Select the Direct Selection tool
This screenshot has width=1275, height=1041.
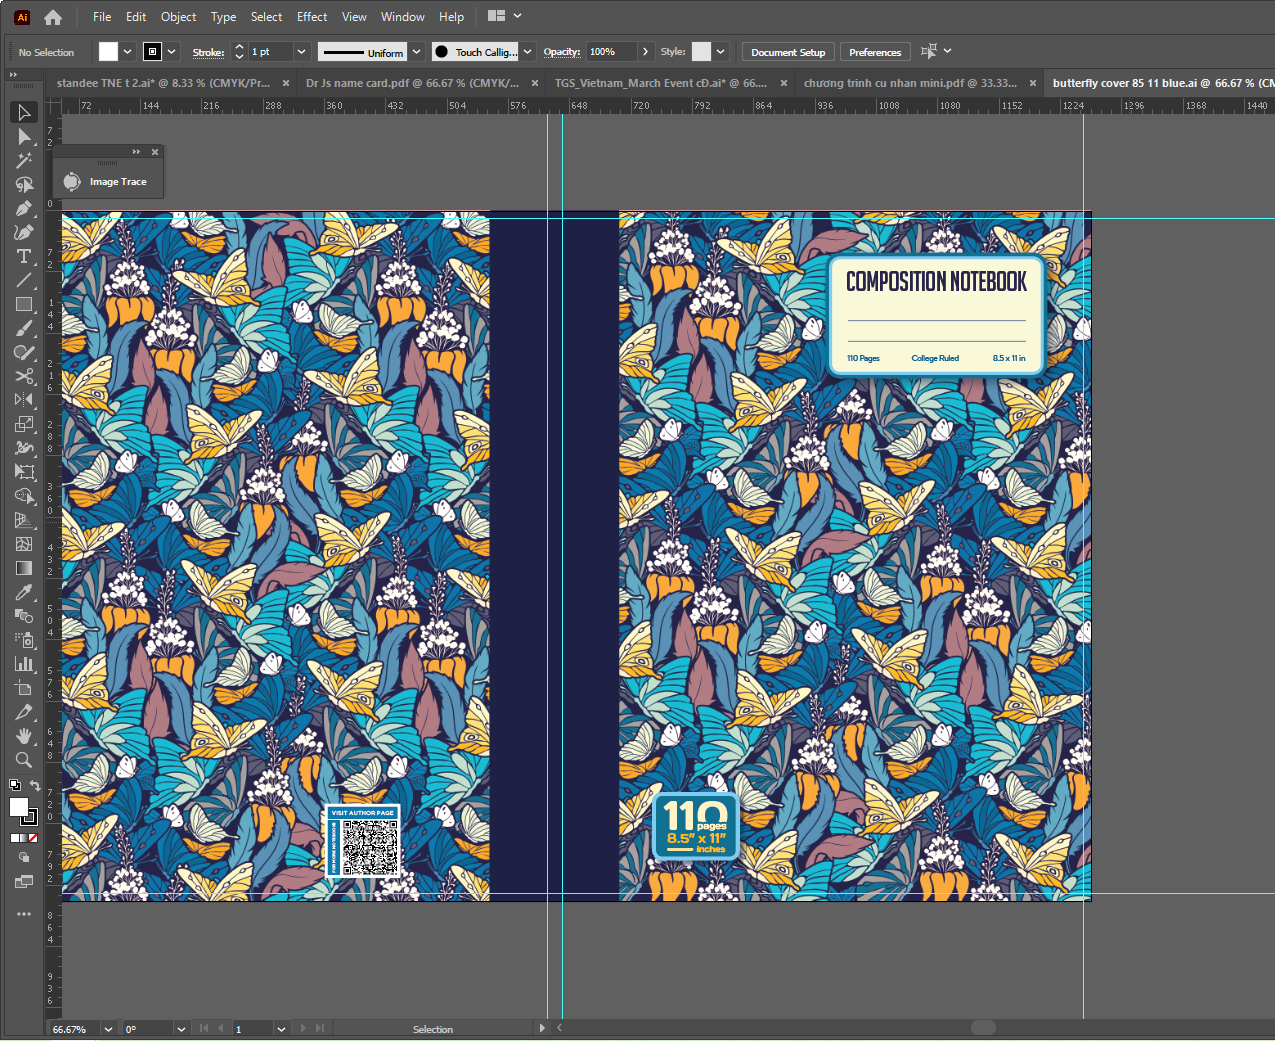(24, 136)
